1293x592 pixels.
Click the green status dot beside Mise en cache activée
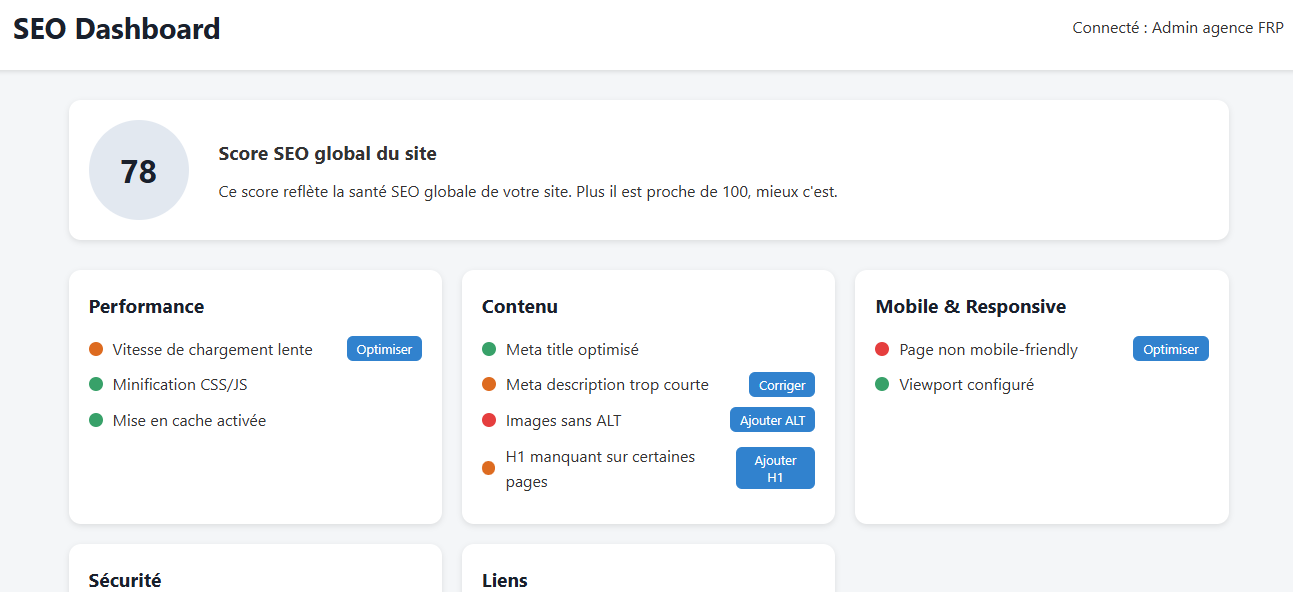coord(95,420)
